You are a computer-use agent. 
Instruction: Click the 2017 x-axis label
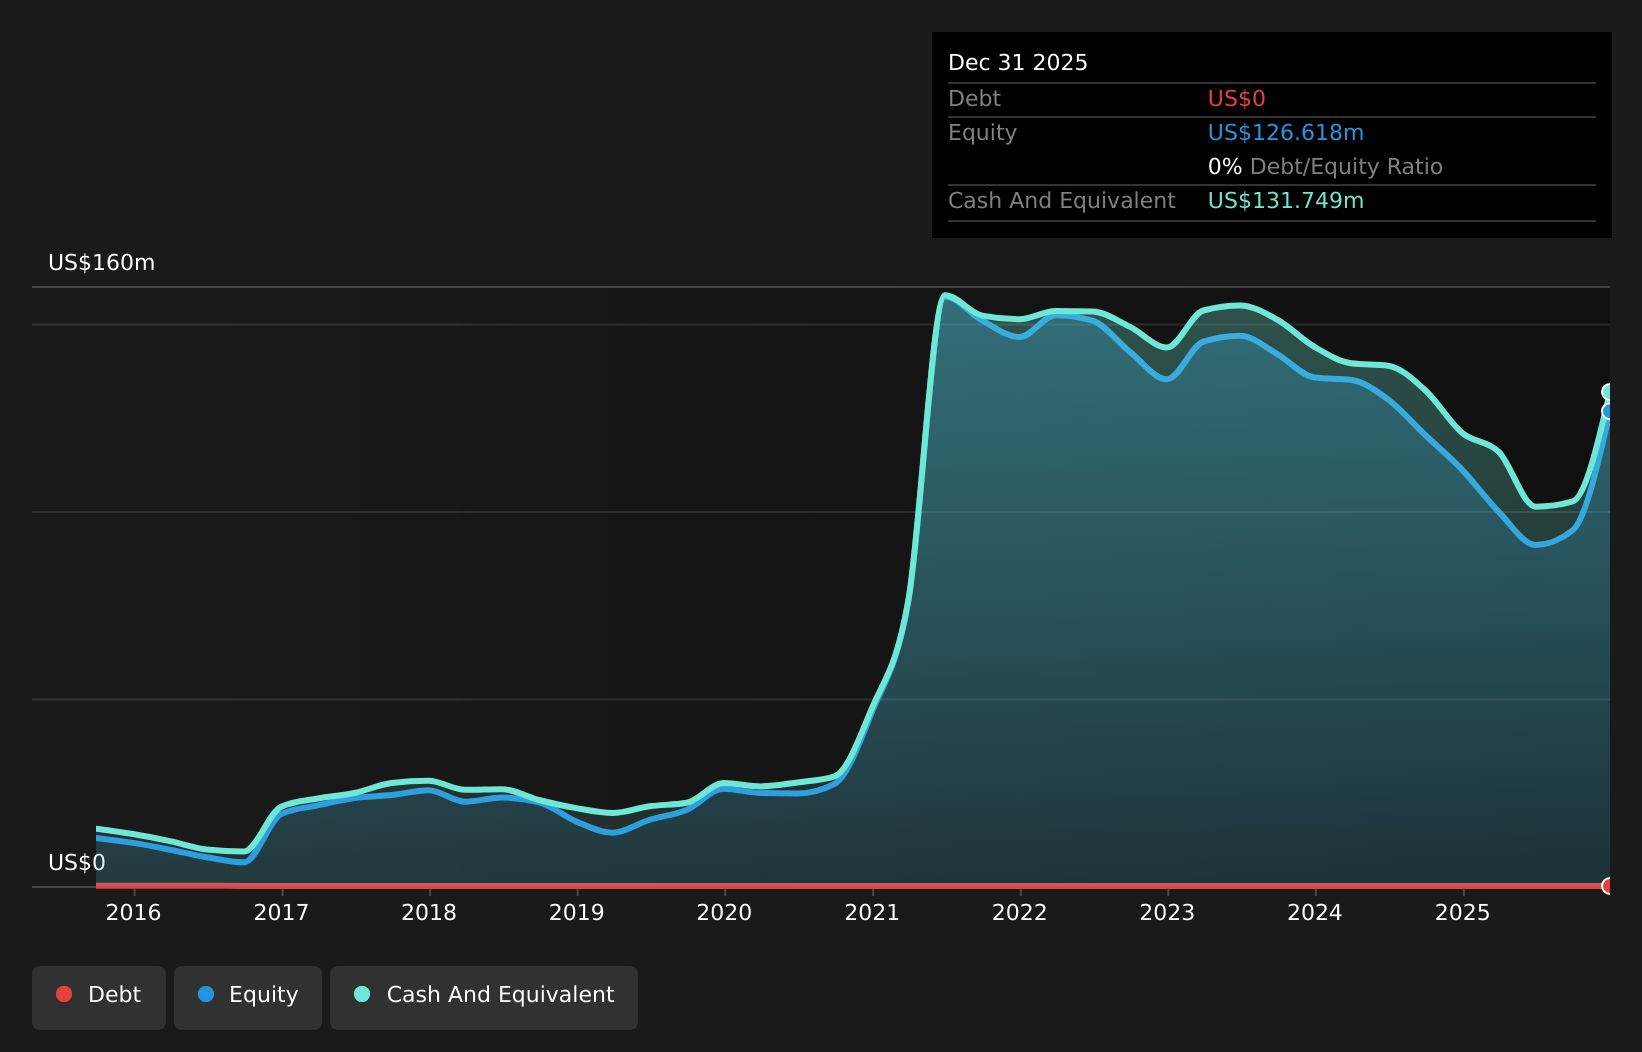[281, 912]
